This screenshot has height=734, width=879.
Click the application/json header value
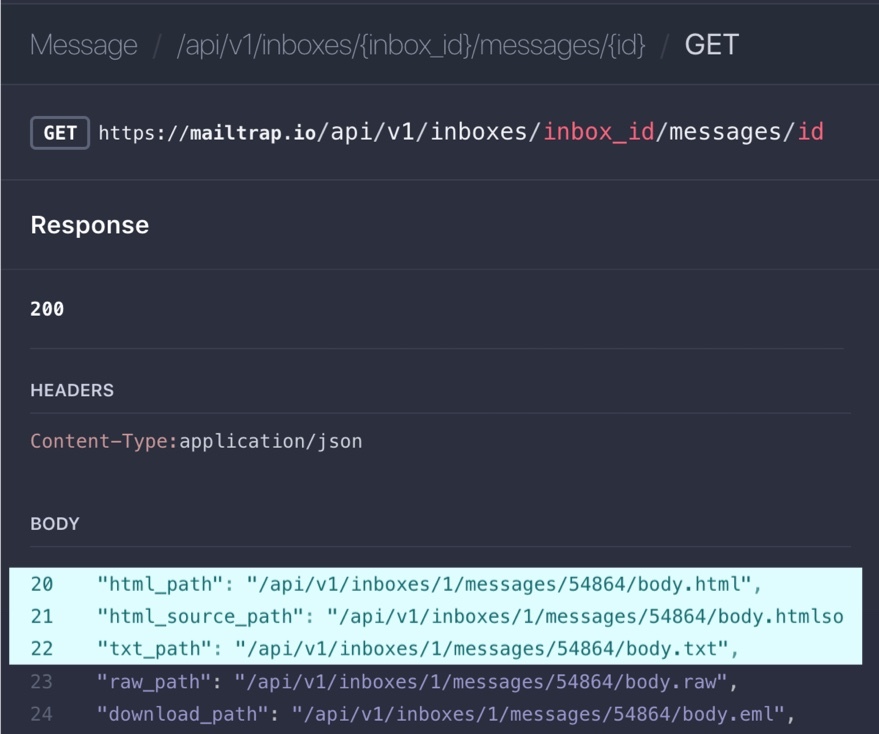[x=271, y=441]
